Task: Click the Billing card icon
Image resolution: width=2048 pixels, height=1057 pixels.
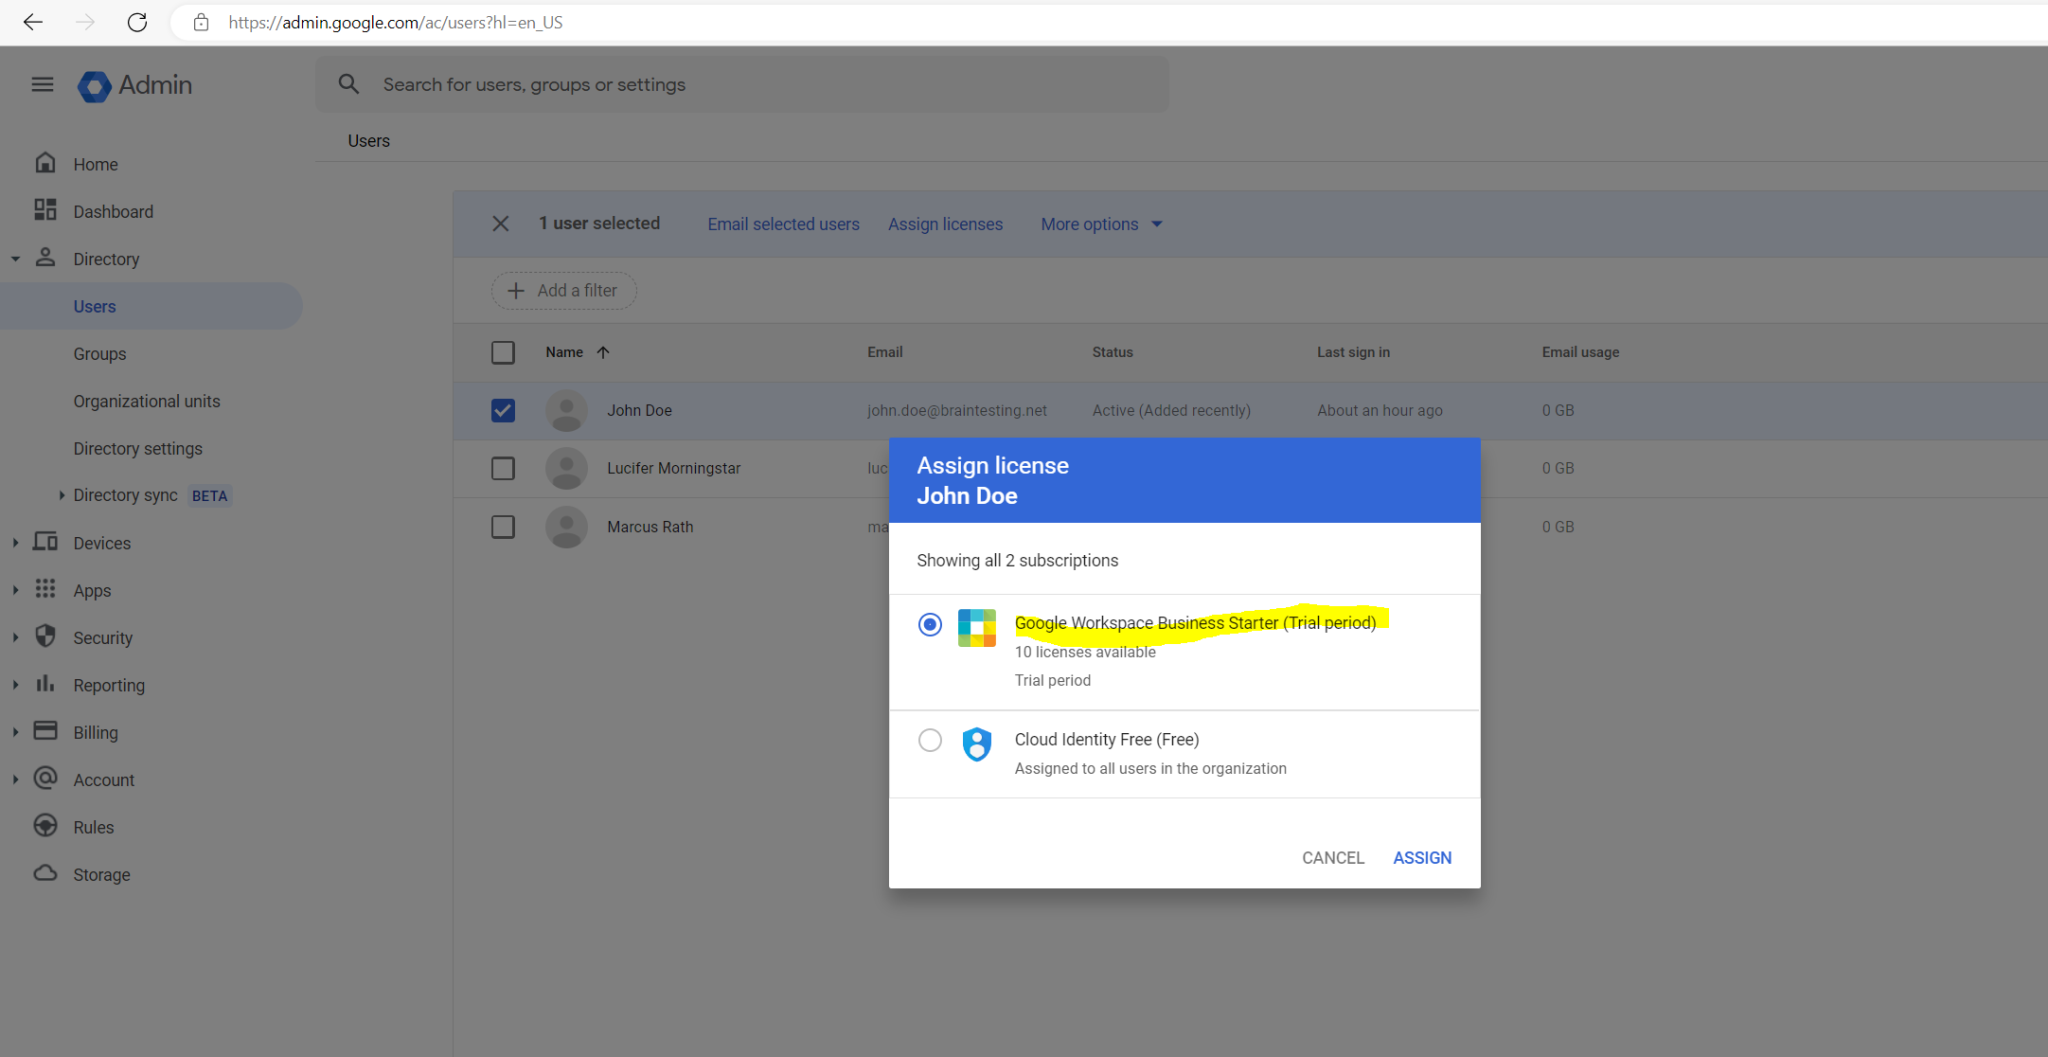Action: coord(45,731)
